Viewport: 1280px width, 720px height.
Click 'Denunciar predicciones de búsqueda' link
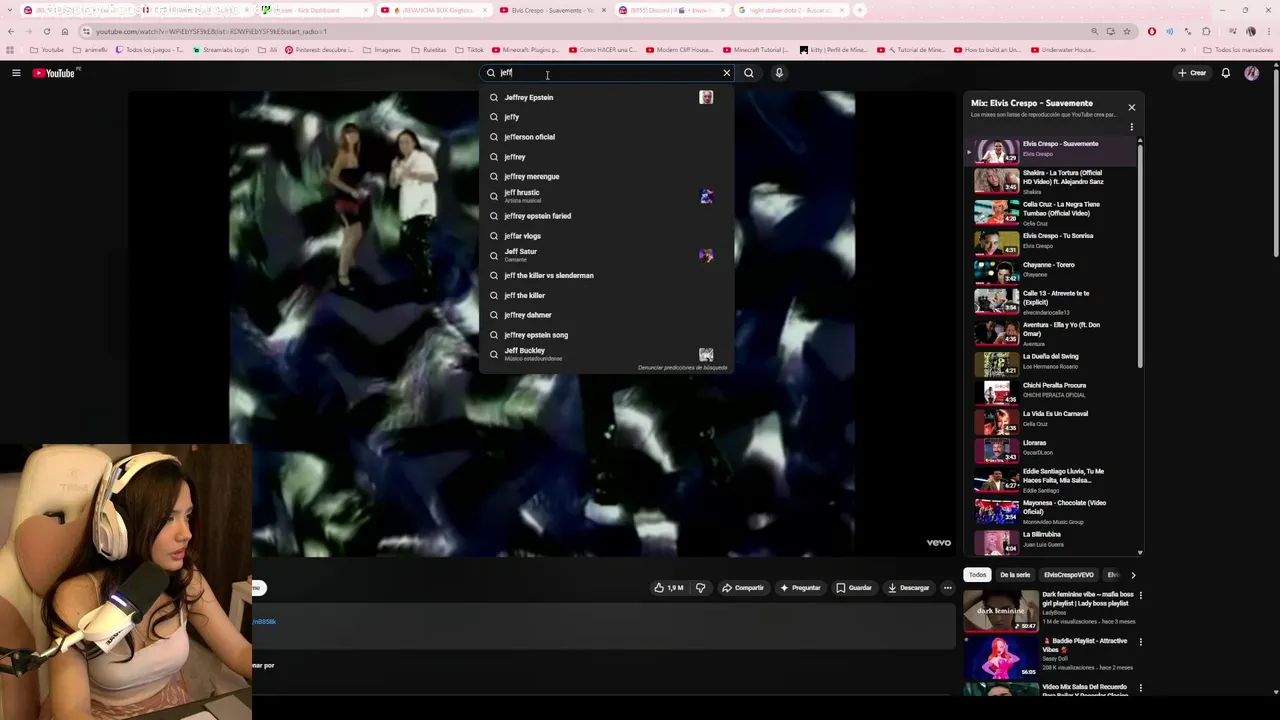pyautogui.click(x=682, y=368)
